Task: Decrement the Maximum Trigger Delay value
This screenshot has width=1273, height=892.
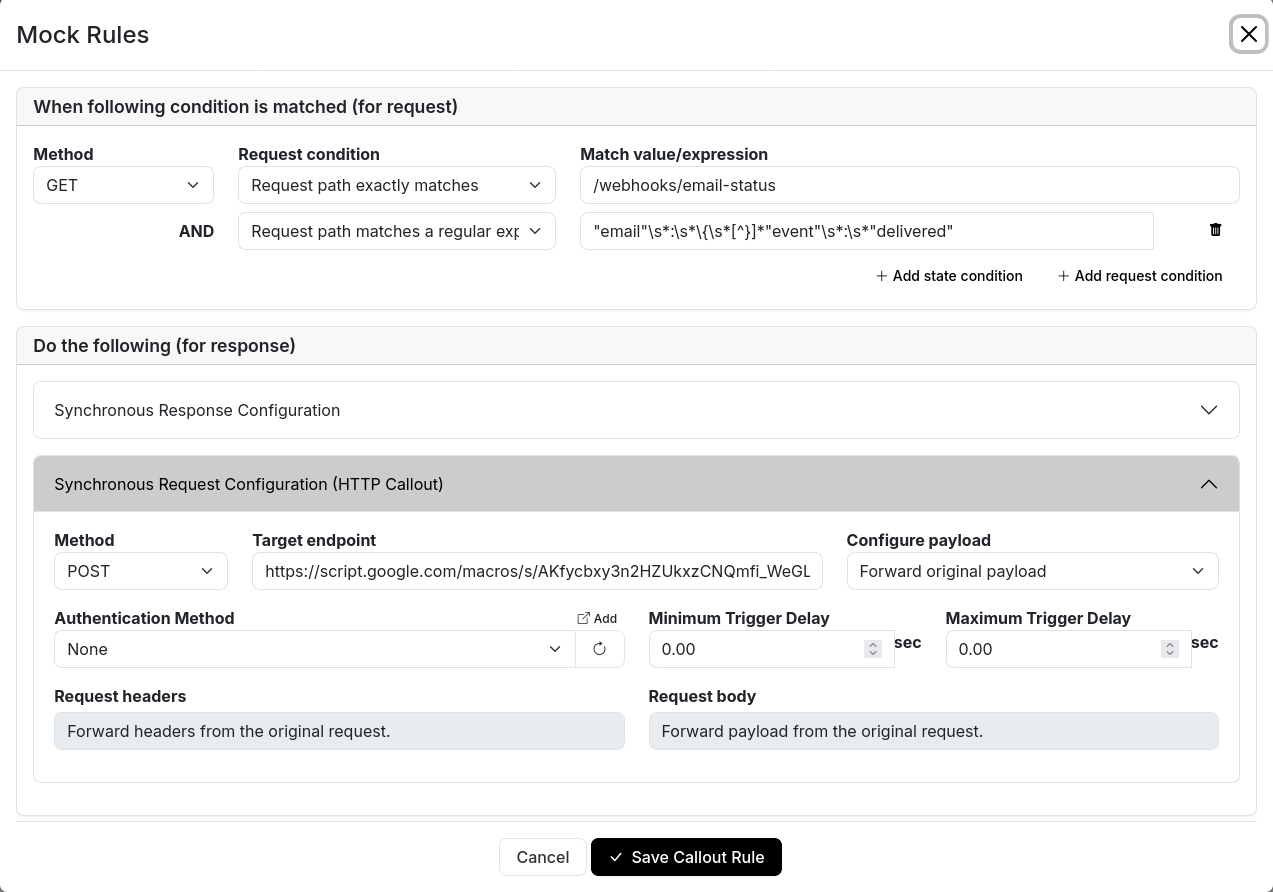Action: coord(1169,654)
